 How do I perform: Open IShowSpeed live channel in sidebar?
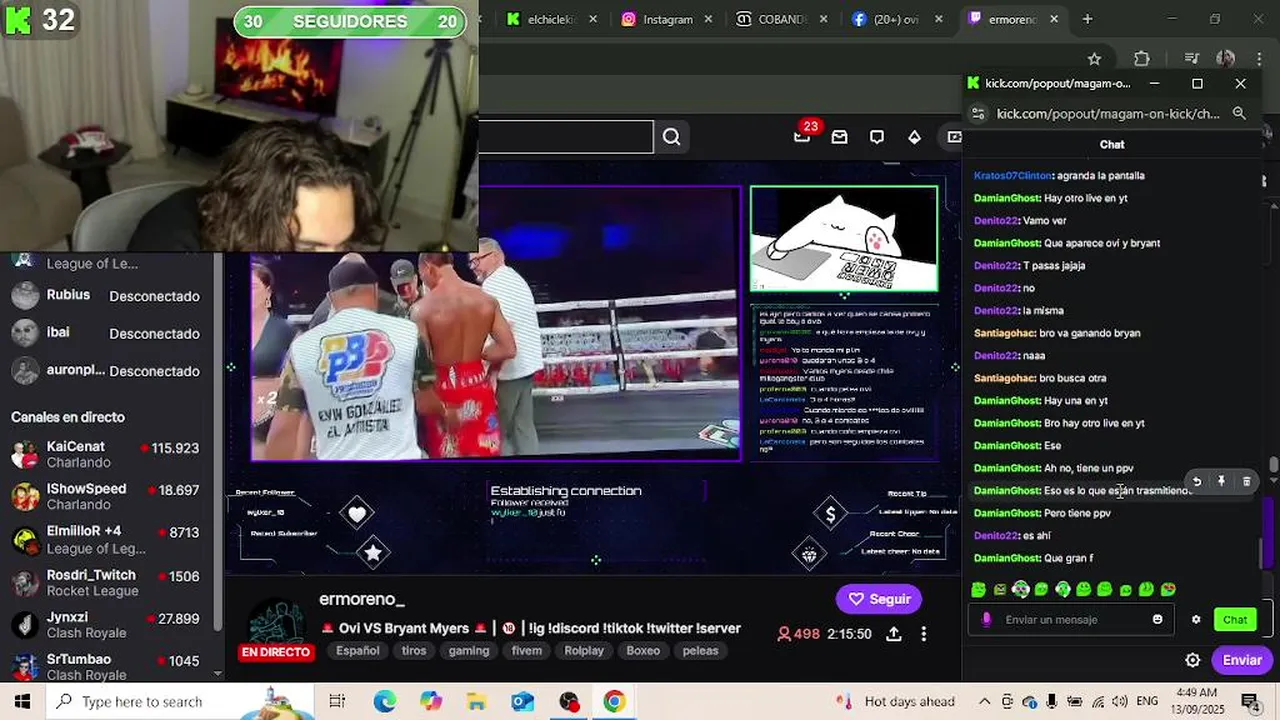[x=106, y=496]
